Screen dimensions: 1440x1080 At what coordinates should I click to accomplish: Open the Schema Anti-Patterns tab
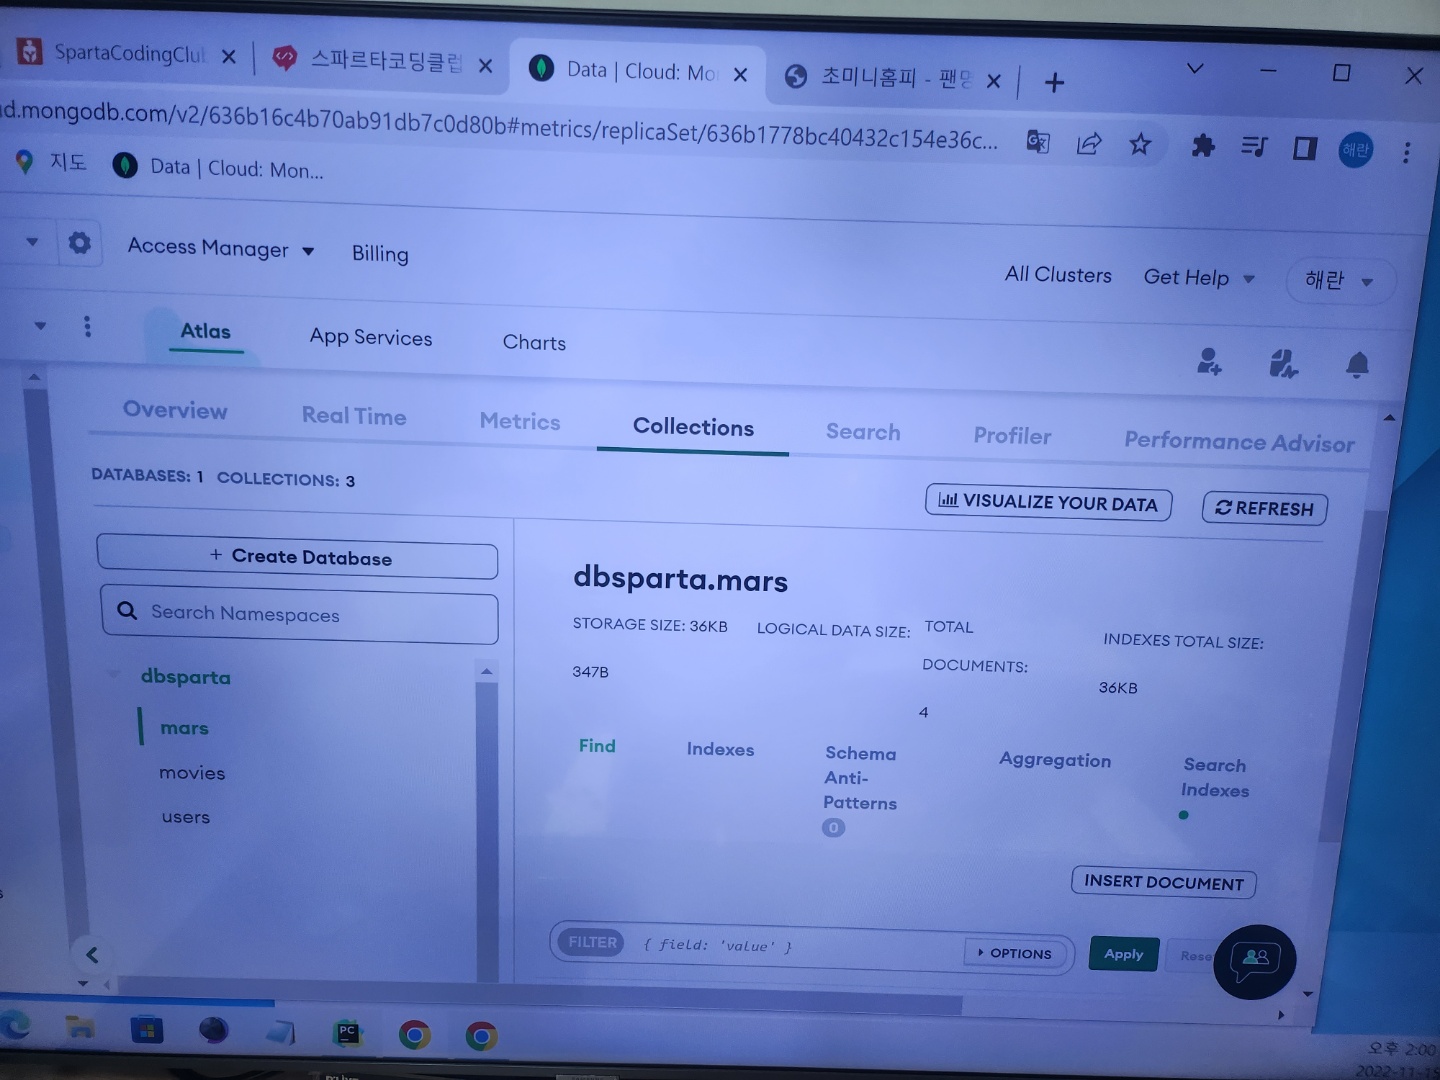click(860, 778)
